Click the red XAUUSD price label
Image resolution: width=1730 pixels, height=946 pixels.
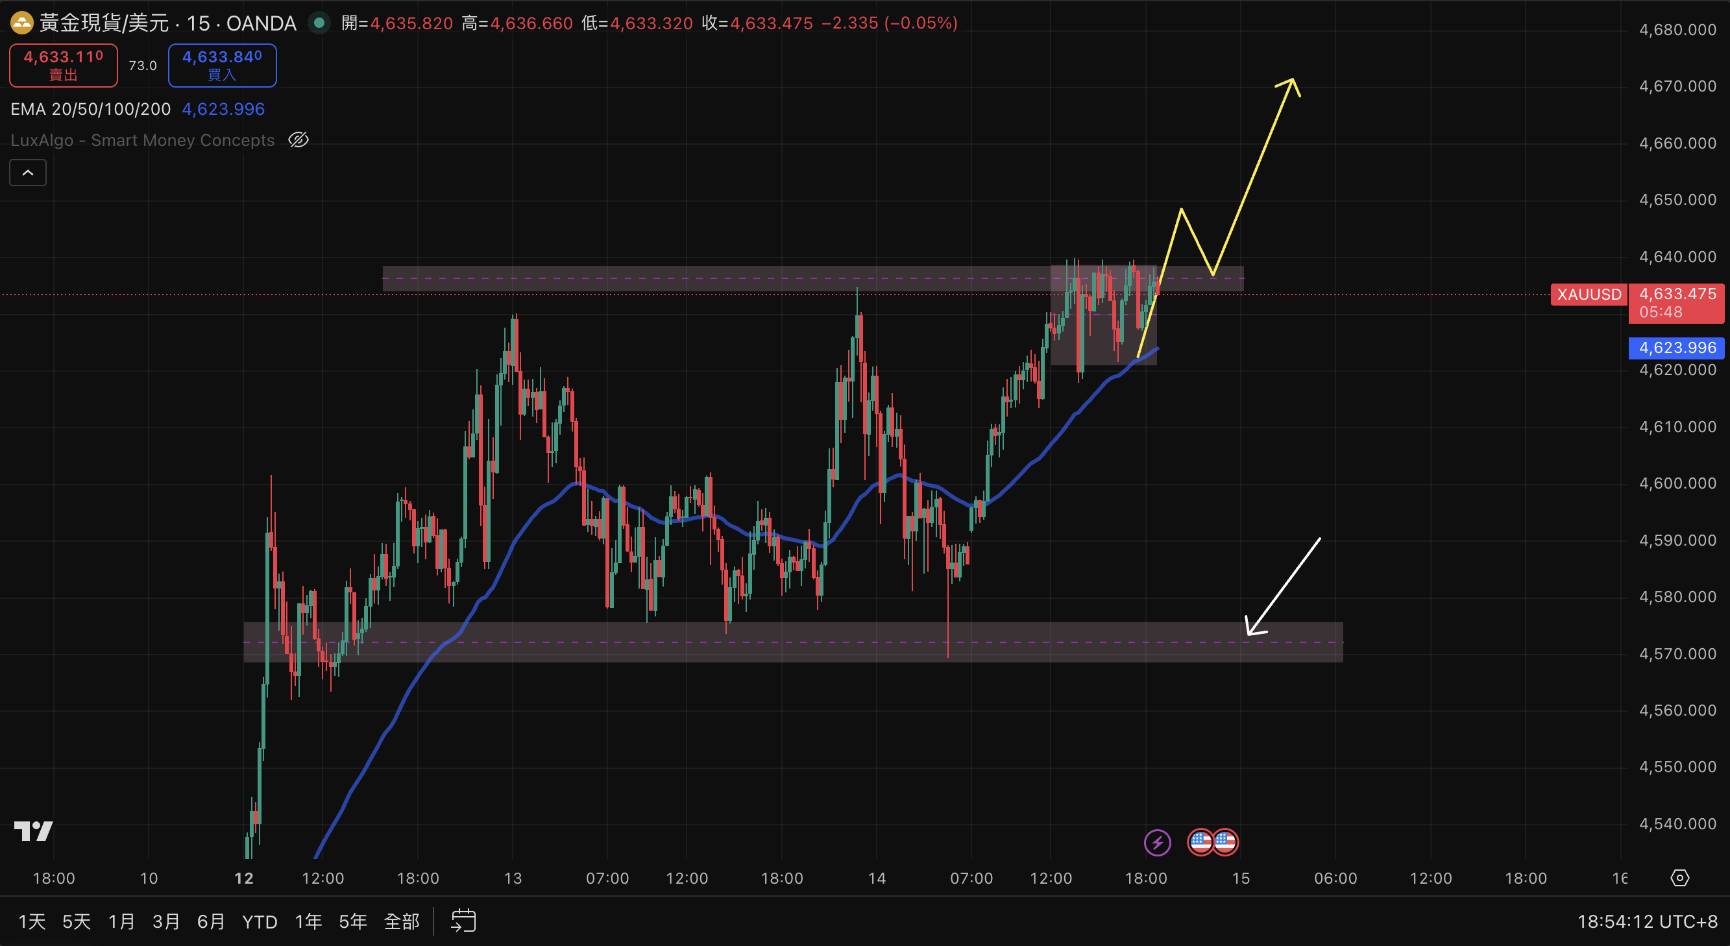1588,294
